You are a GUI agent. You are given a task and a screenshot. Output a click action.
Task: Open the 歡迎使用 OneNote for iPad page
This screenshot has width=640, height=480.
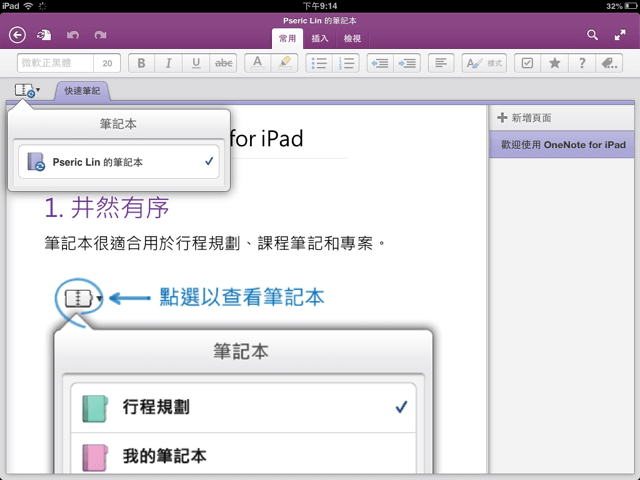click(562, 144)
